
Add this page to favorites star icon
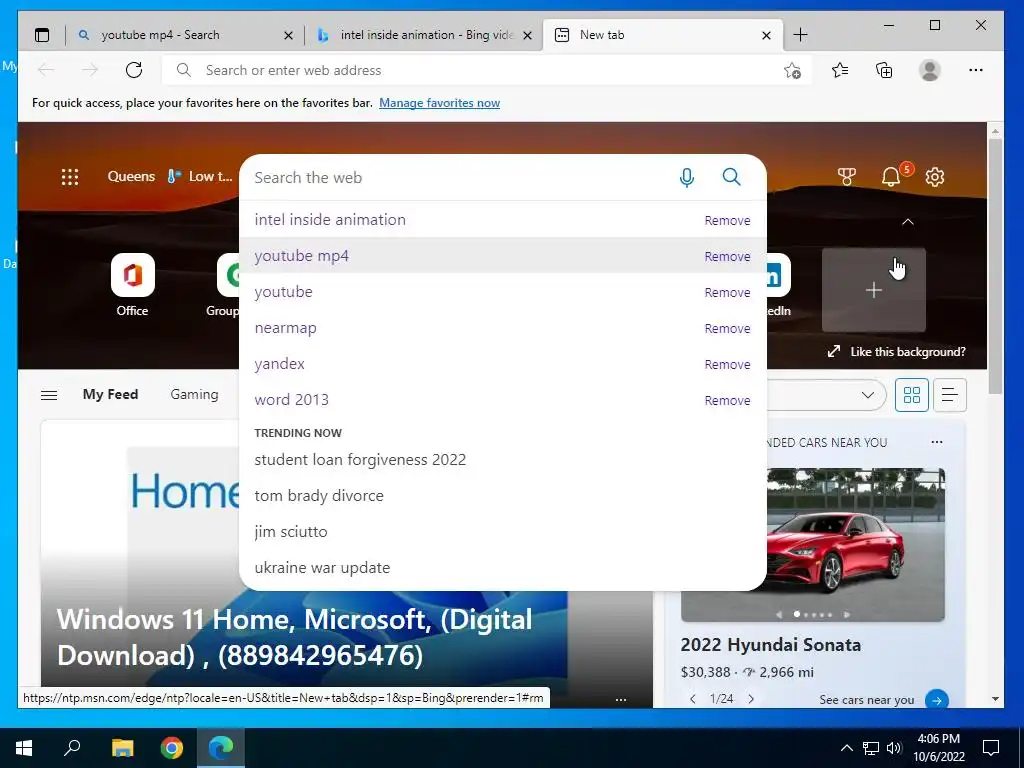point(792,71)
